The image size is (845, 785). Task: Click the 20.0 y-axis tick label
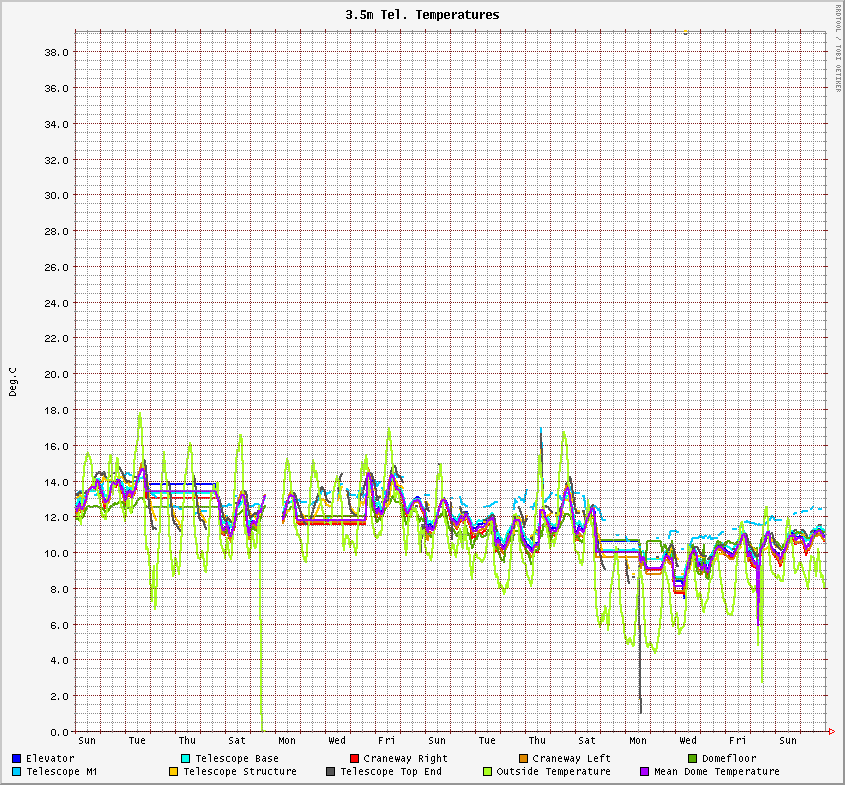[56, 374]
